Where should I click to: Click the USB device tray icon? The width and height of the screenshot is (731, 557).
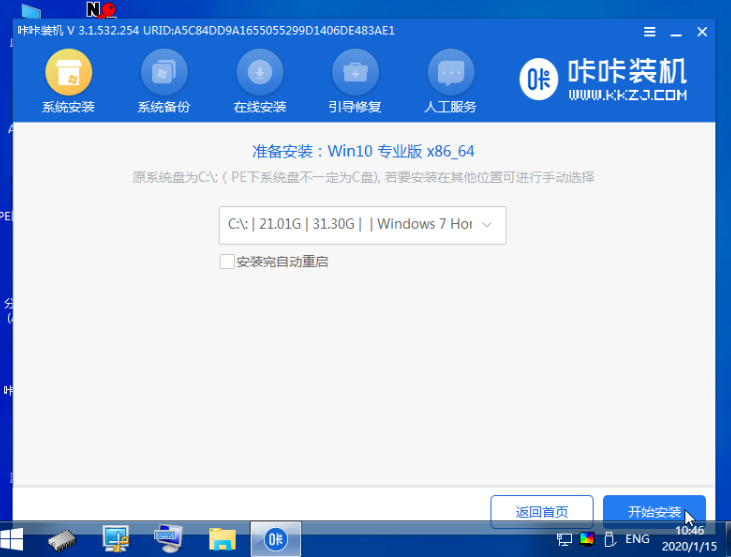pos(610,539)
